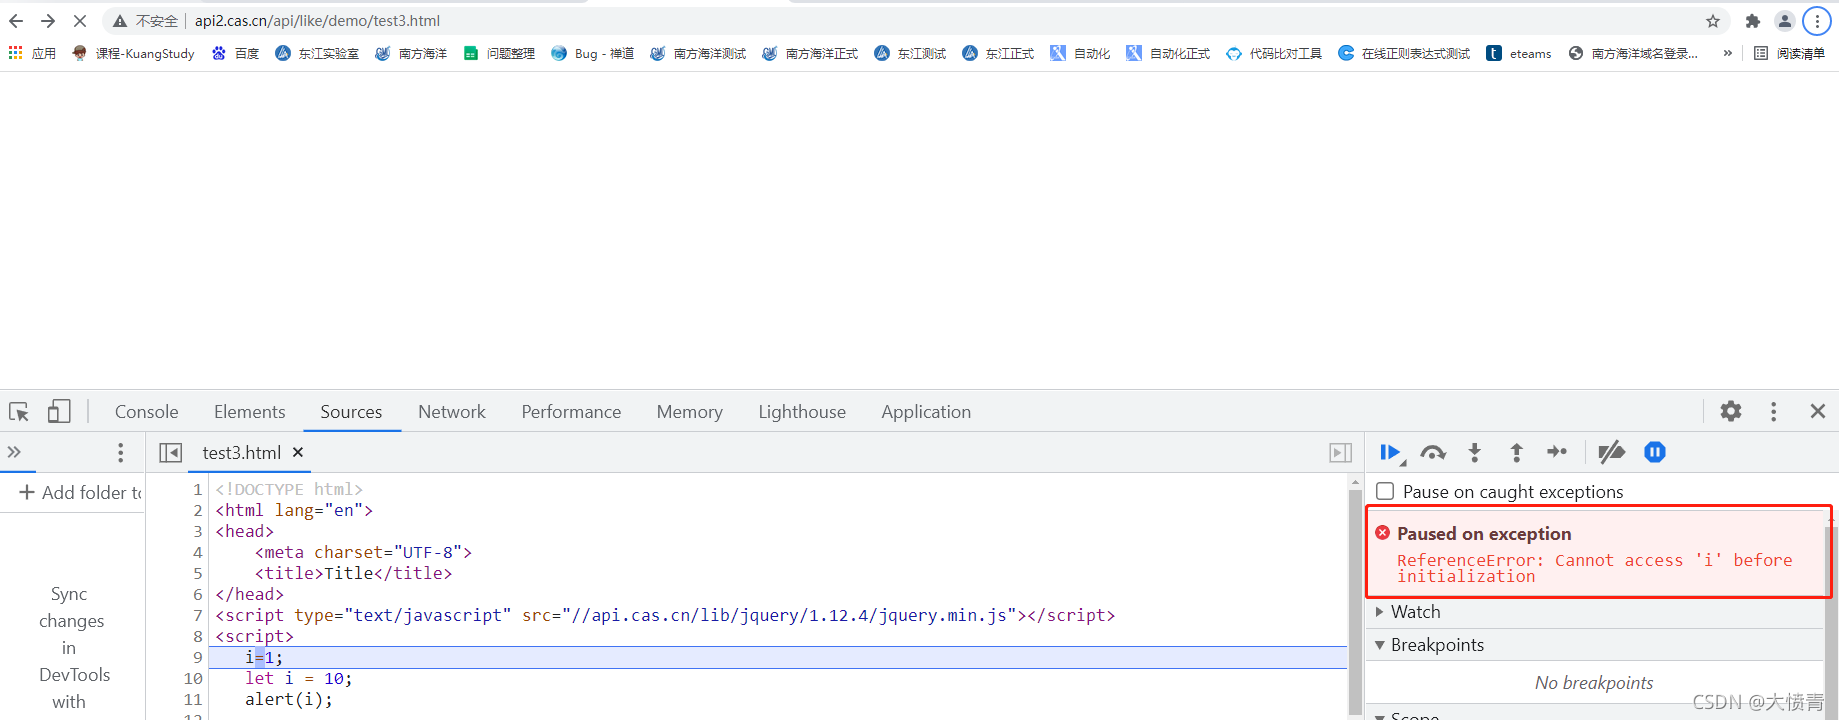Hide the debugger sidebar
1839x720 pixels.
coord(1341,452)
